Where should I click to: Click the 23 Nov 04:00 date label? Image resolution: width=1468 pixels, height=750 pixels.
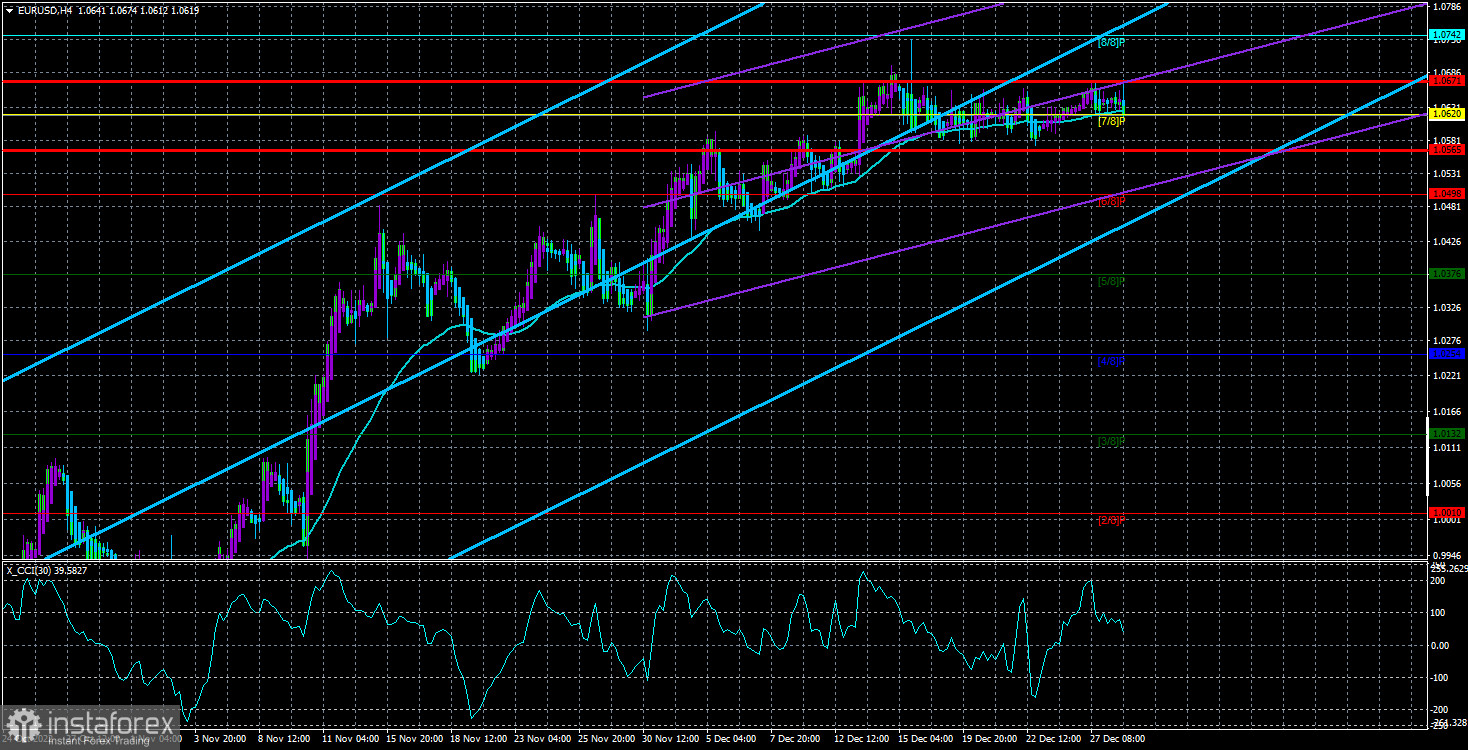tap(541, 739)
